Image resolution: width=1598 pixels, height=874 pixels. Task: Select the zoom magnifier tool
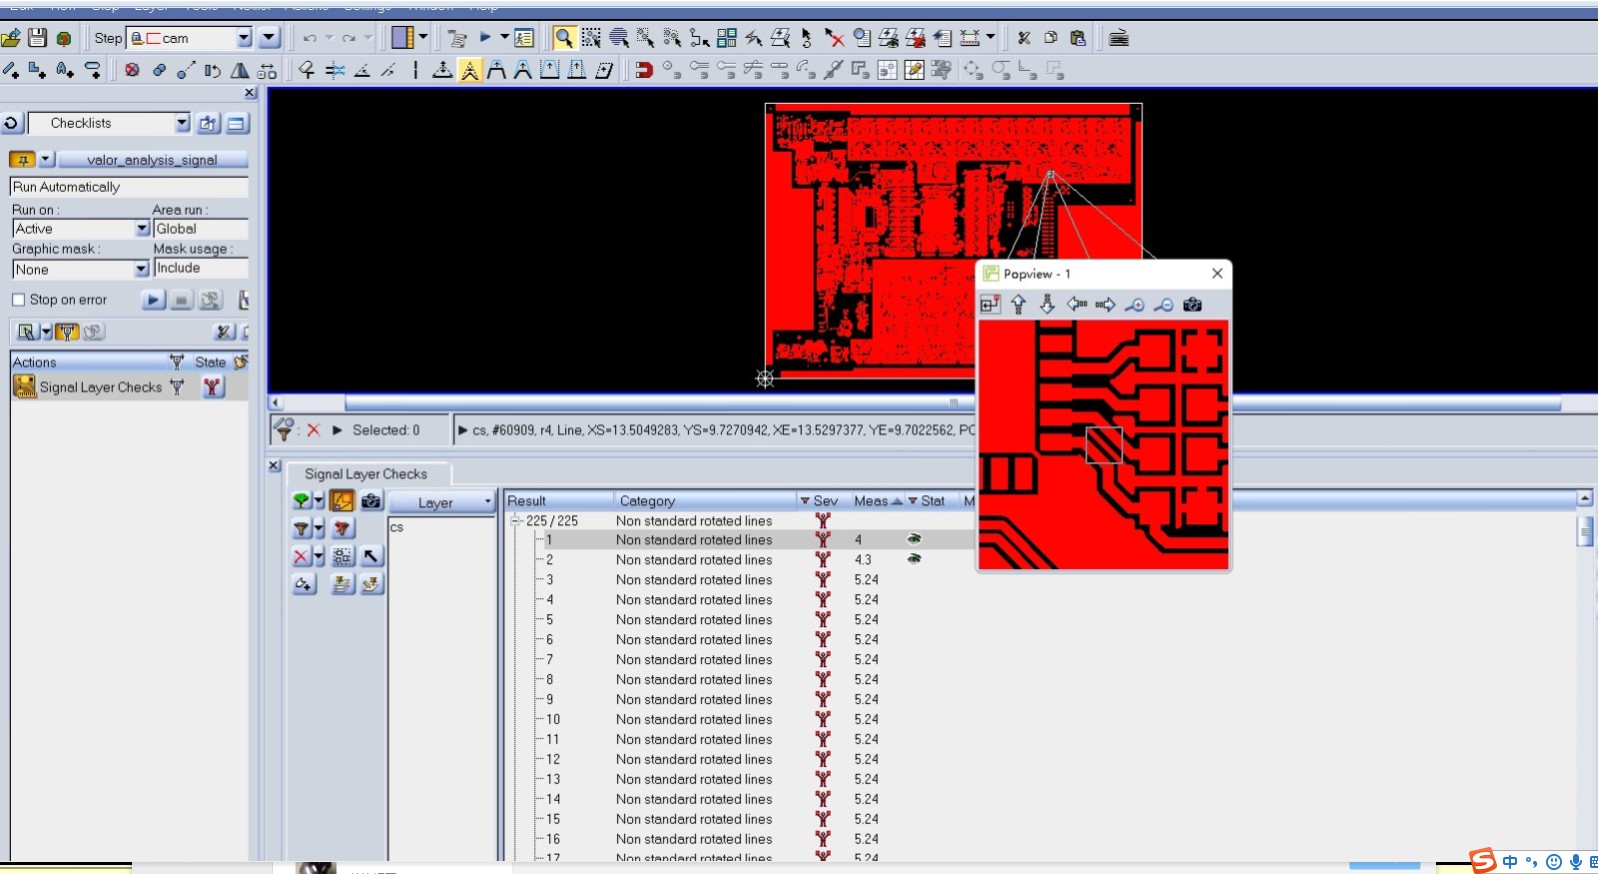click(x=564, y=38)
